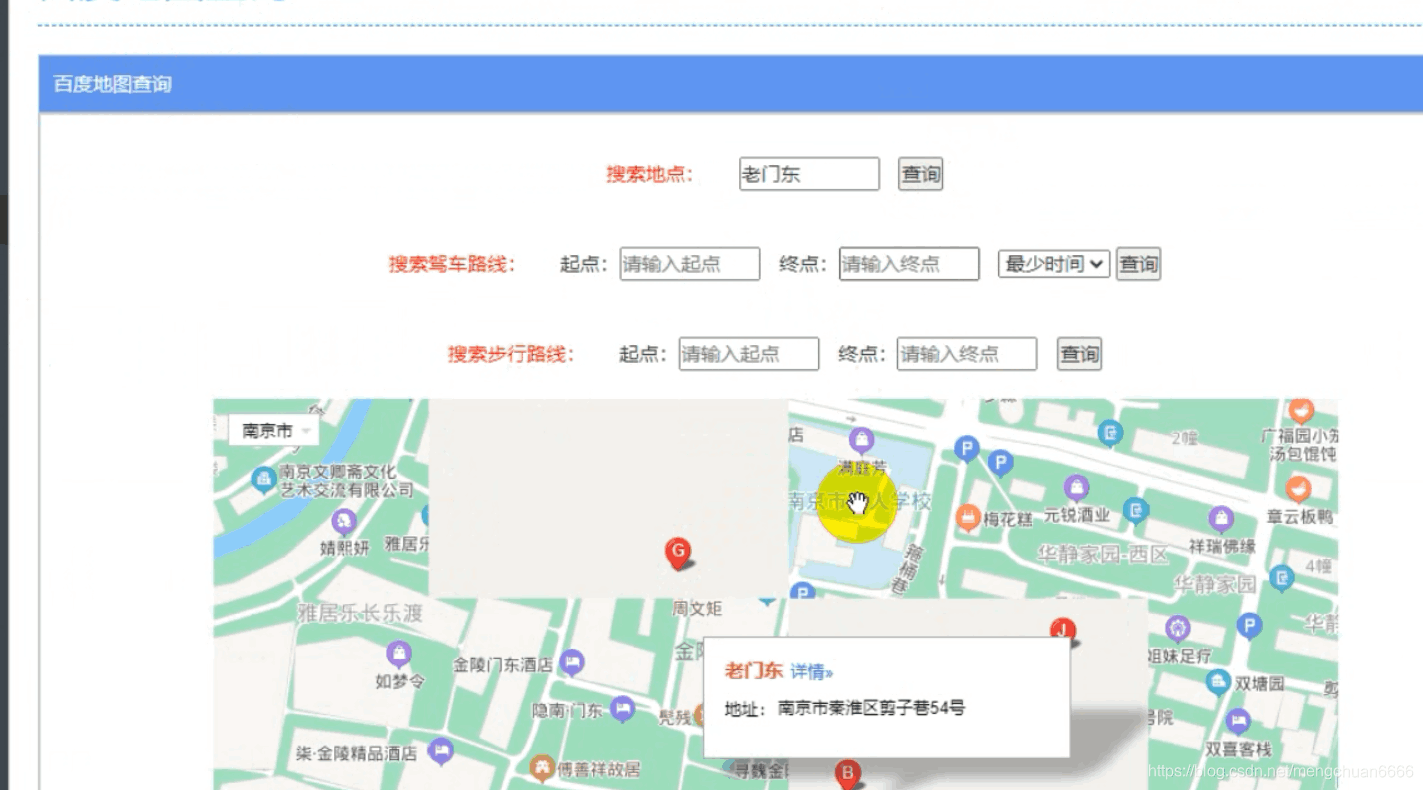Click the 华静家园-西区 map label
This screenshot has width=1423, height=790.
(1102, 553)
